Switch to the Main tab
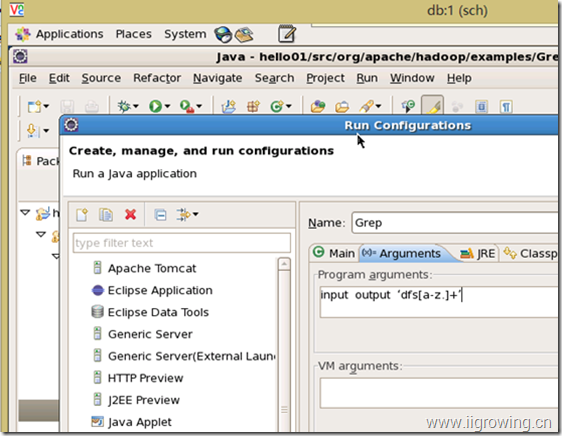562x436 pixels. pyautogui.click(x=334, y=253)
